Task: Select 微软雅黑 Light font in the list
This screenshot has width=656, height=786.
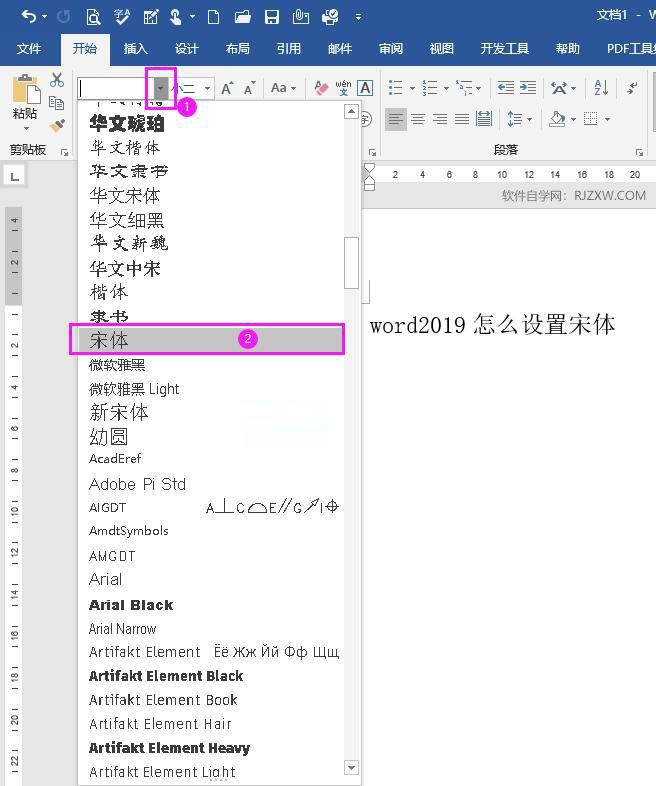Action: pyautogui.click(x=211, y=389)
